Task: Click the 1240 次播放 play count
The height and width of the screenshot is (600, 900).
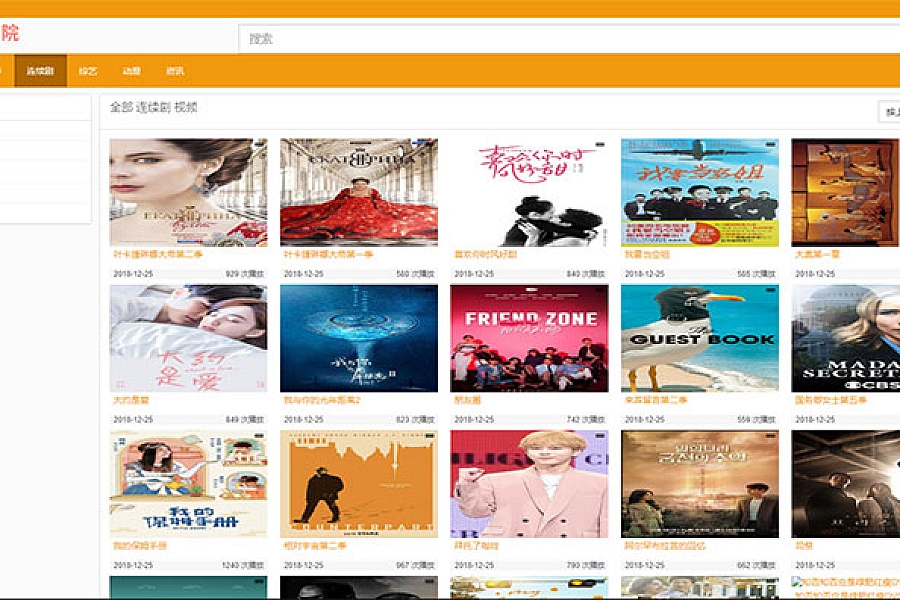Action: (243, 566)
